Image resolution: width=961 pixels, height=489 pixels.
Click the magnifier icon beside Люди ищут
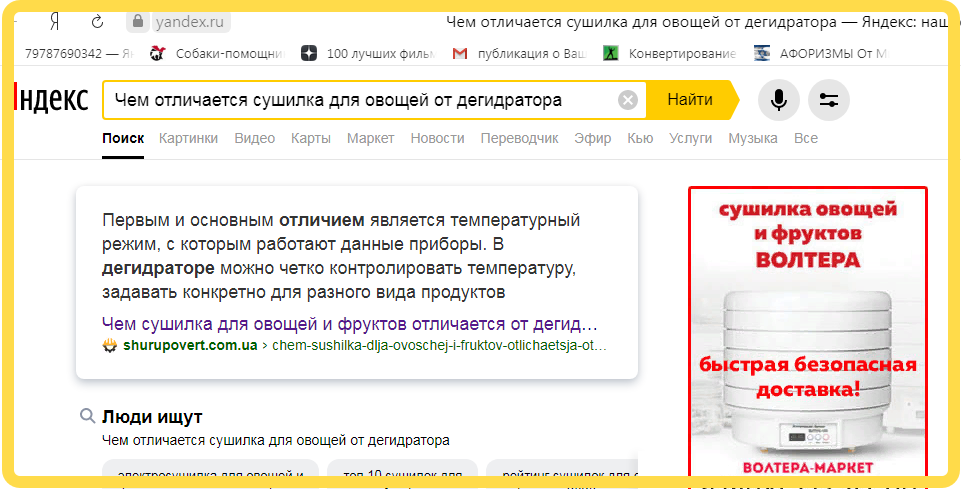click(88, 417)
